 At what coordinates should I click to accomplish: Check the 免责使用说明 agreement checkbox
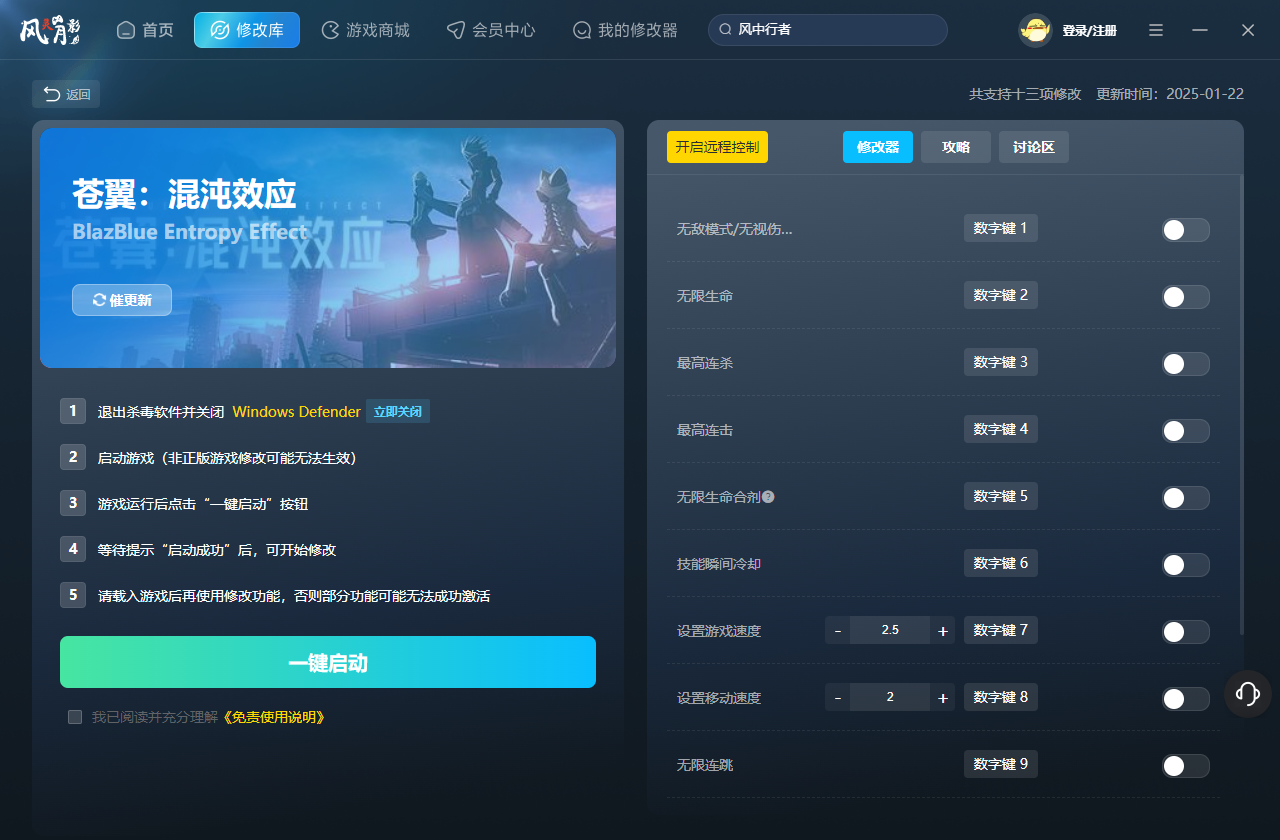click(x=75, y=717)
